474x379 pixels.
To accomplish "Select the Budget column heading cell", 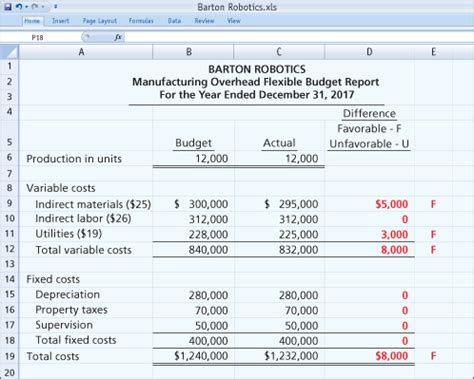I will 193,143.
